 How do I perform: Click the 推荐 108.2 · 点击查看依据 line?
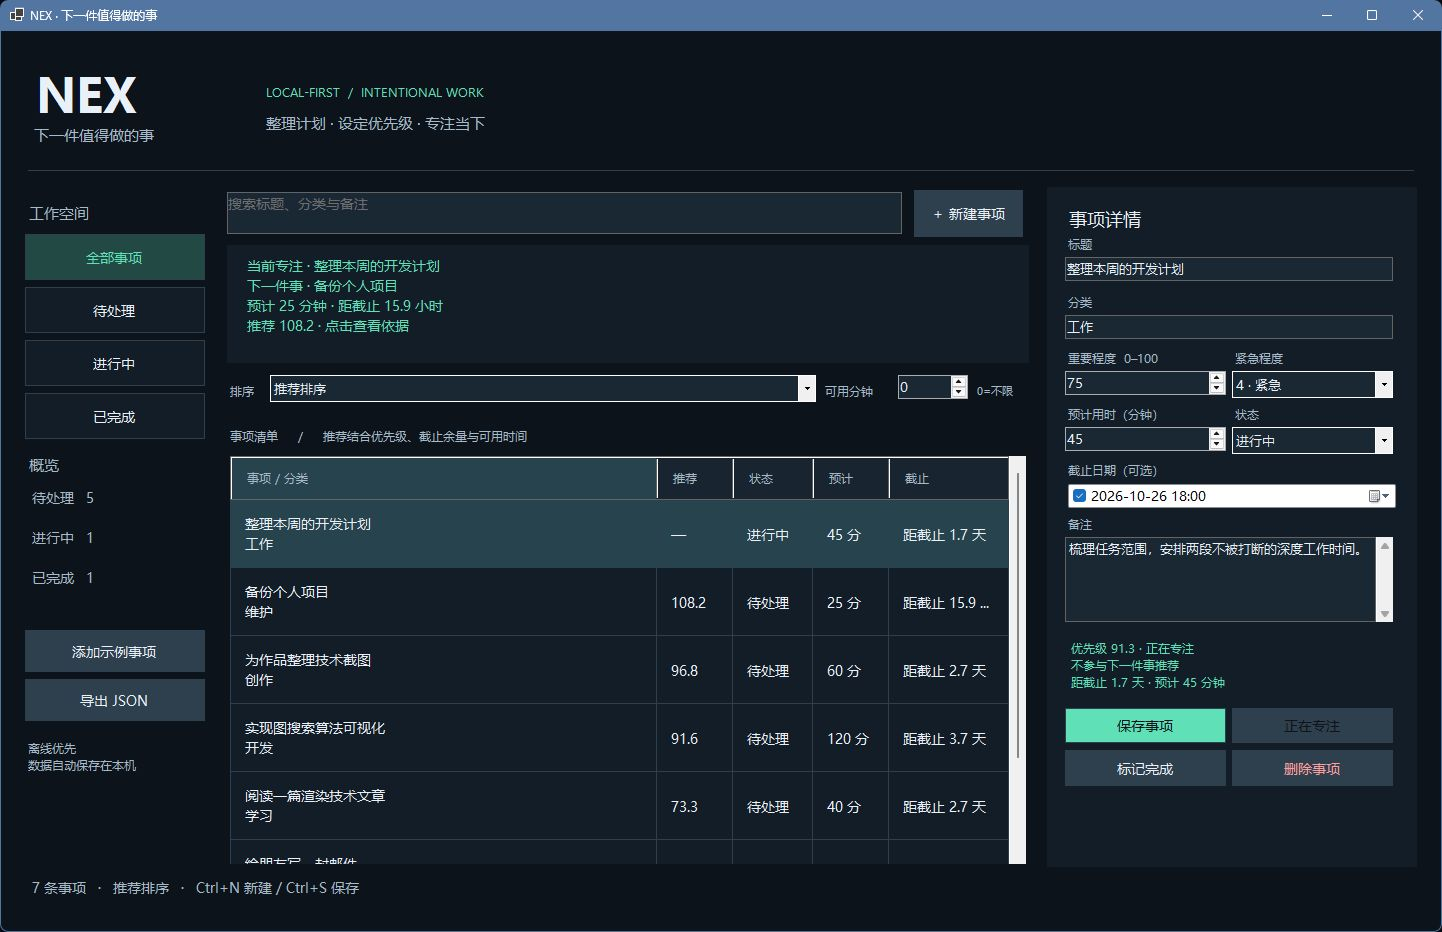(328, 326)
